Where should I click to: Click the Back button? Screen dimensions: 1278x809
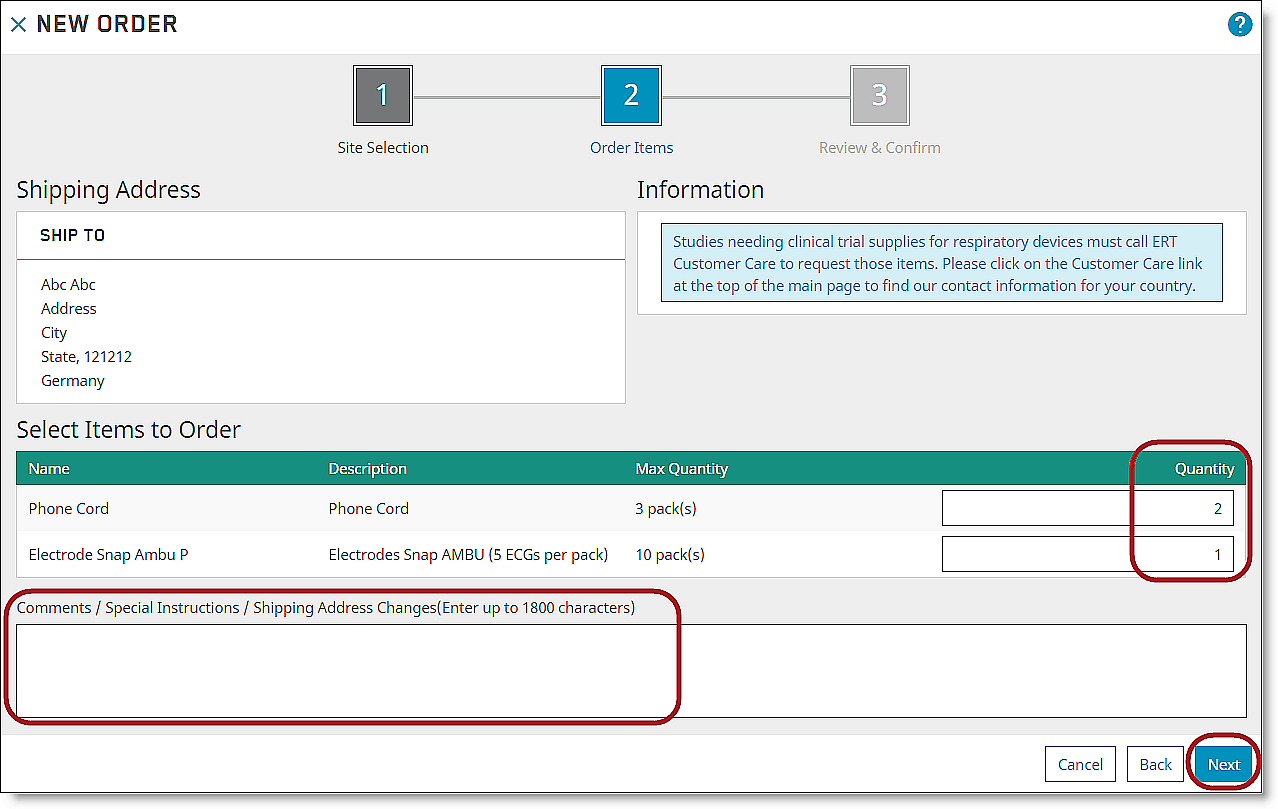click(1155, 764)
